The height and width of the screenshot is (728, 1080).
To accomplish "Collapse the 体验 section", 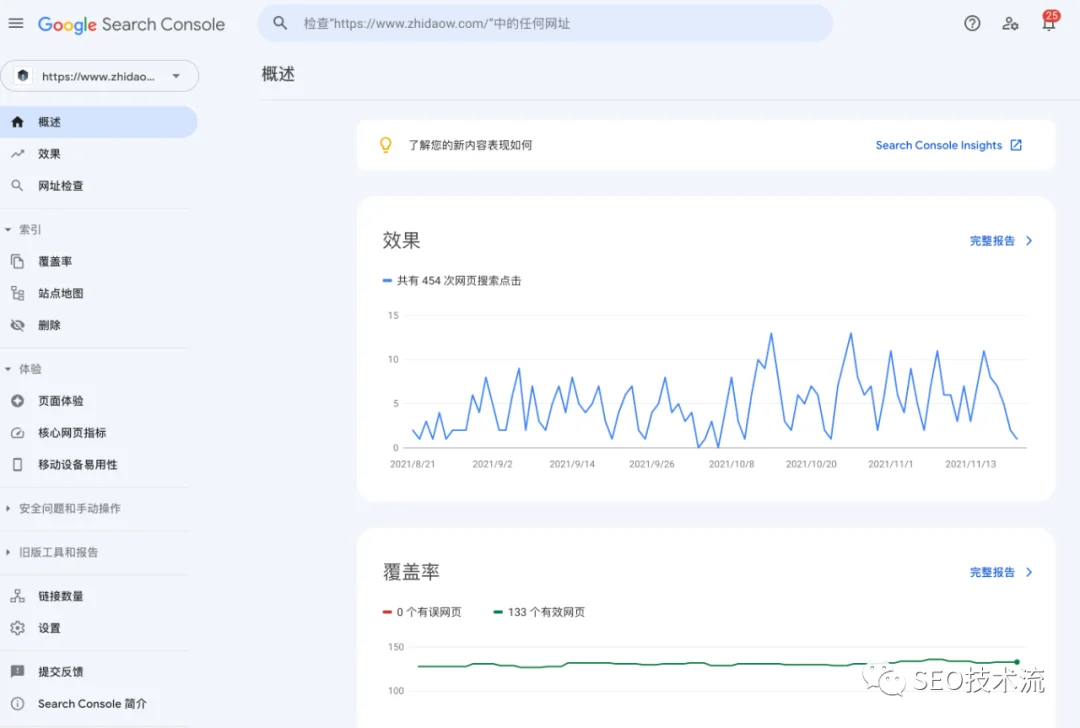I will pos(8,369).
